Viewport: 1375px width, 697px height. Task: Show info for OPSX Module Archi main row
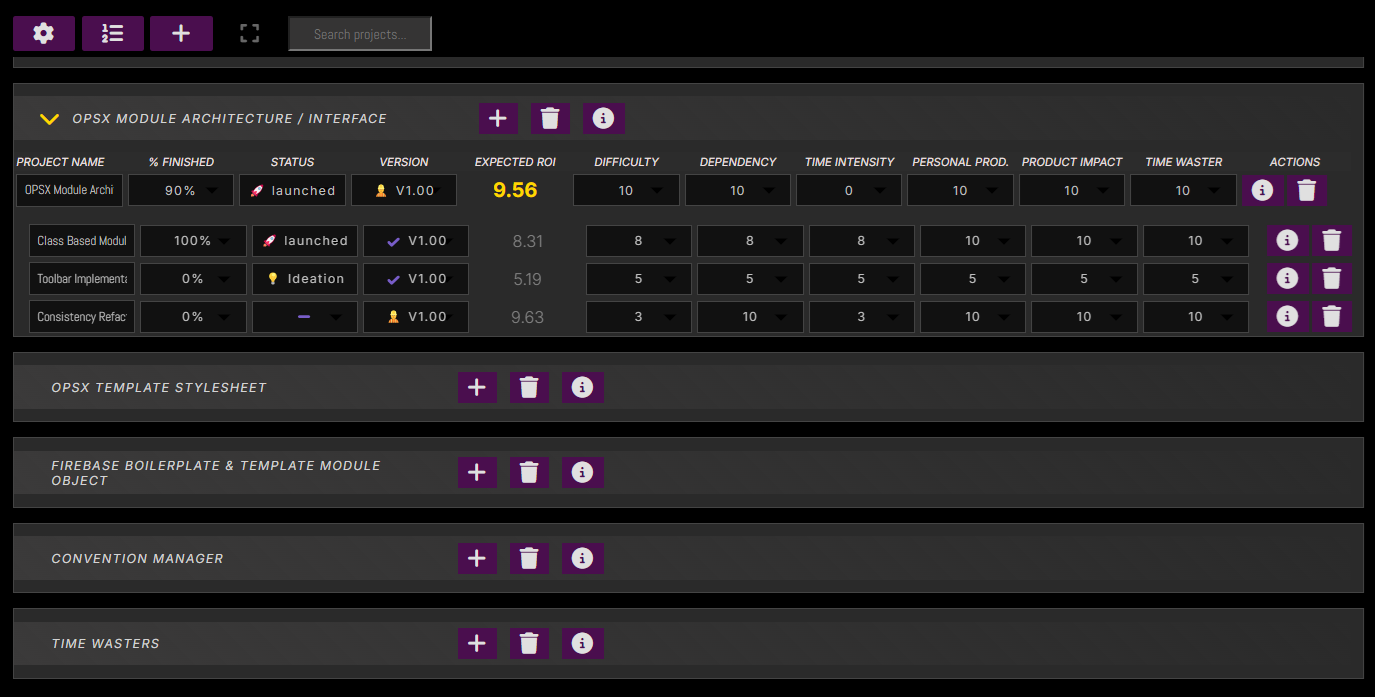[1262, 190]
